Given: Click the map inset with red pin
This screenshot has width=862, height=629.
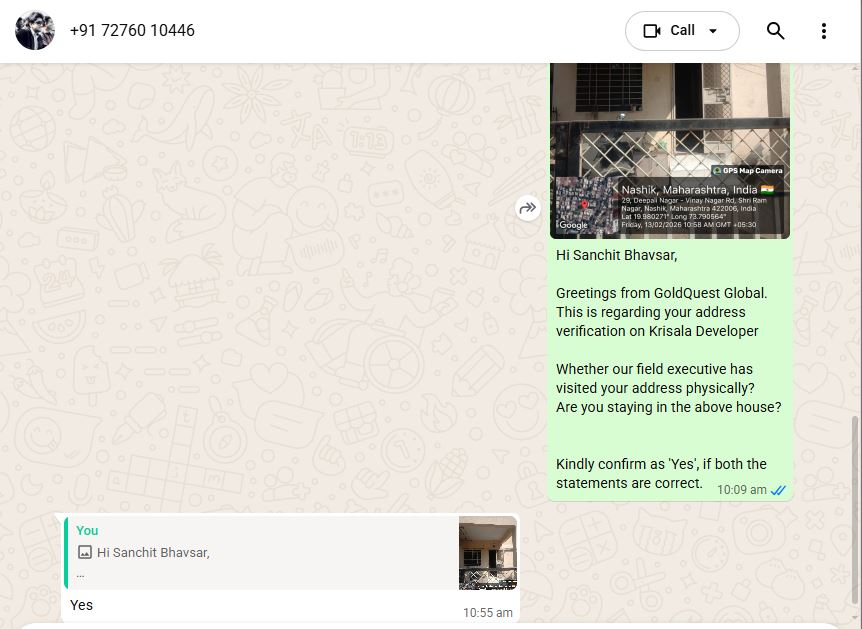Looking at the screenshot, I should (x=585, y=204).
